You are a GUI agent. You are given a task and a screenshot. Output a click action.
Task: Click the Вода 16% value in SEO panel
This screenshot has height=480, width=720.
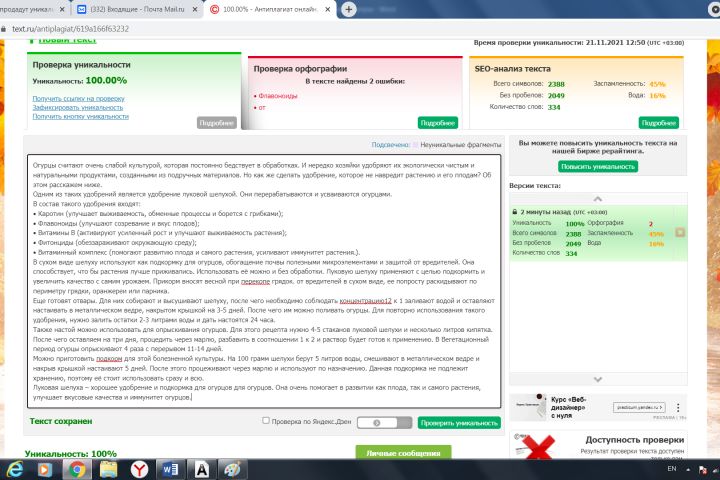[658, 96]
